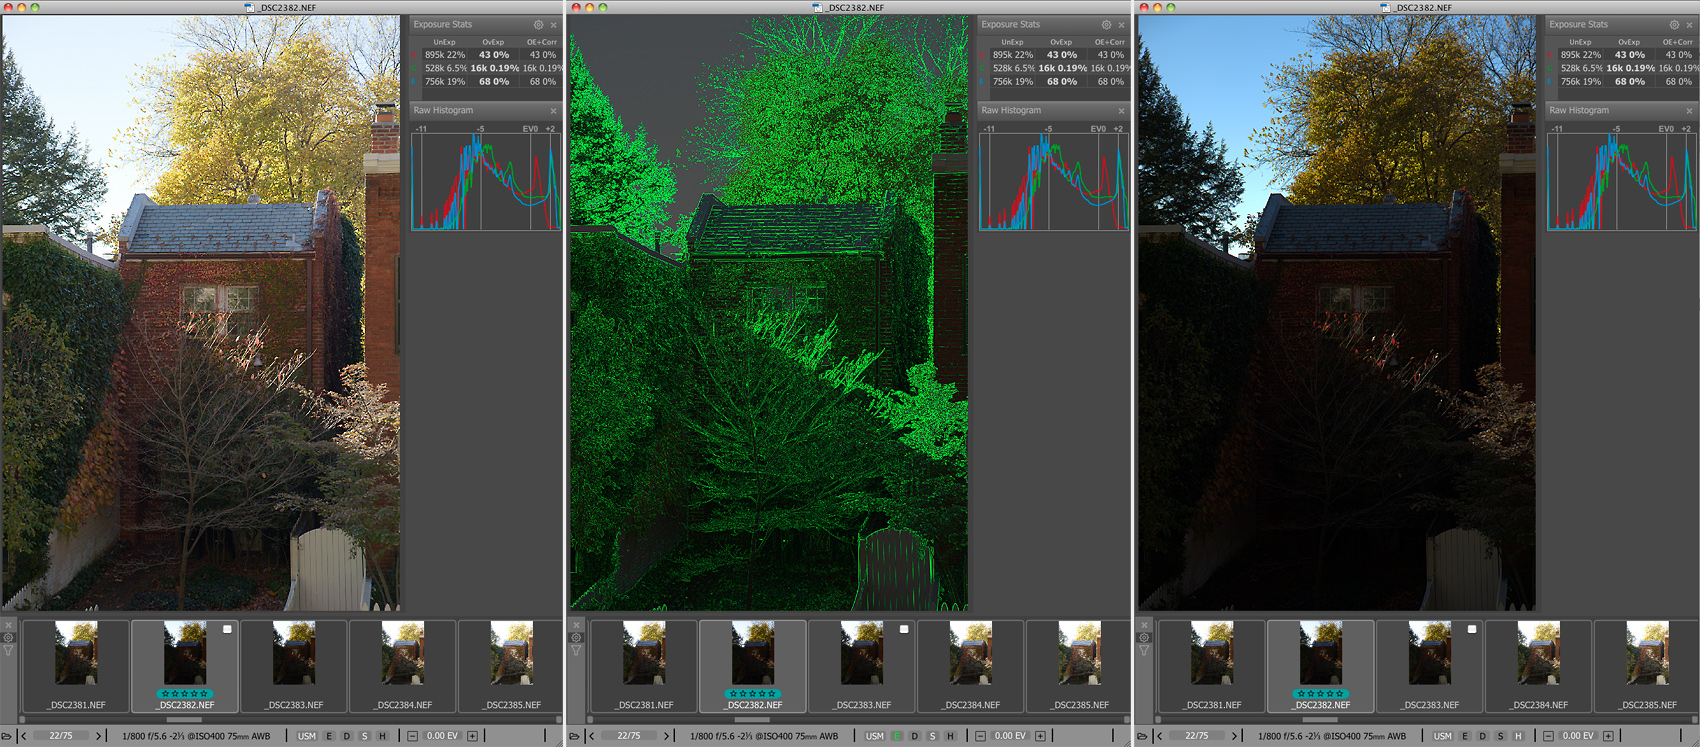Go to next image in left window
The image size is (1700, 747).
(98, 736)
